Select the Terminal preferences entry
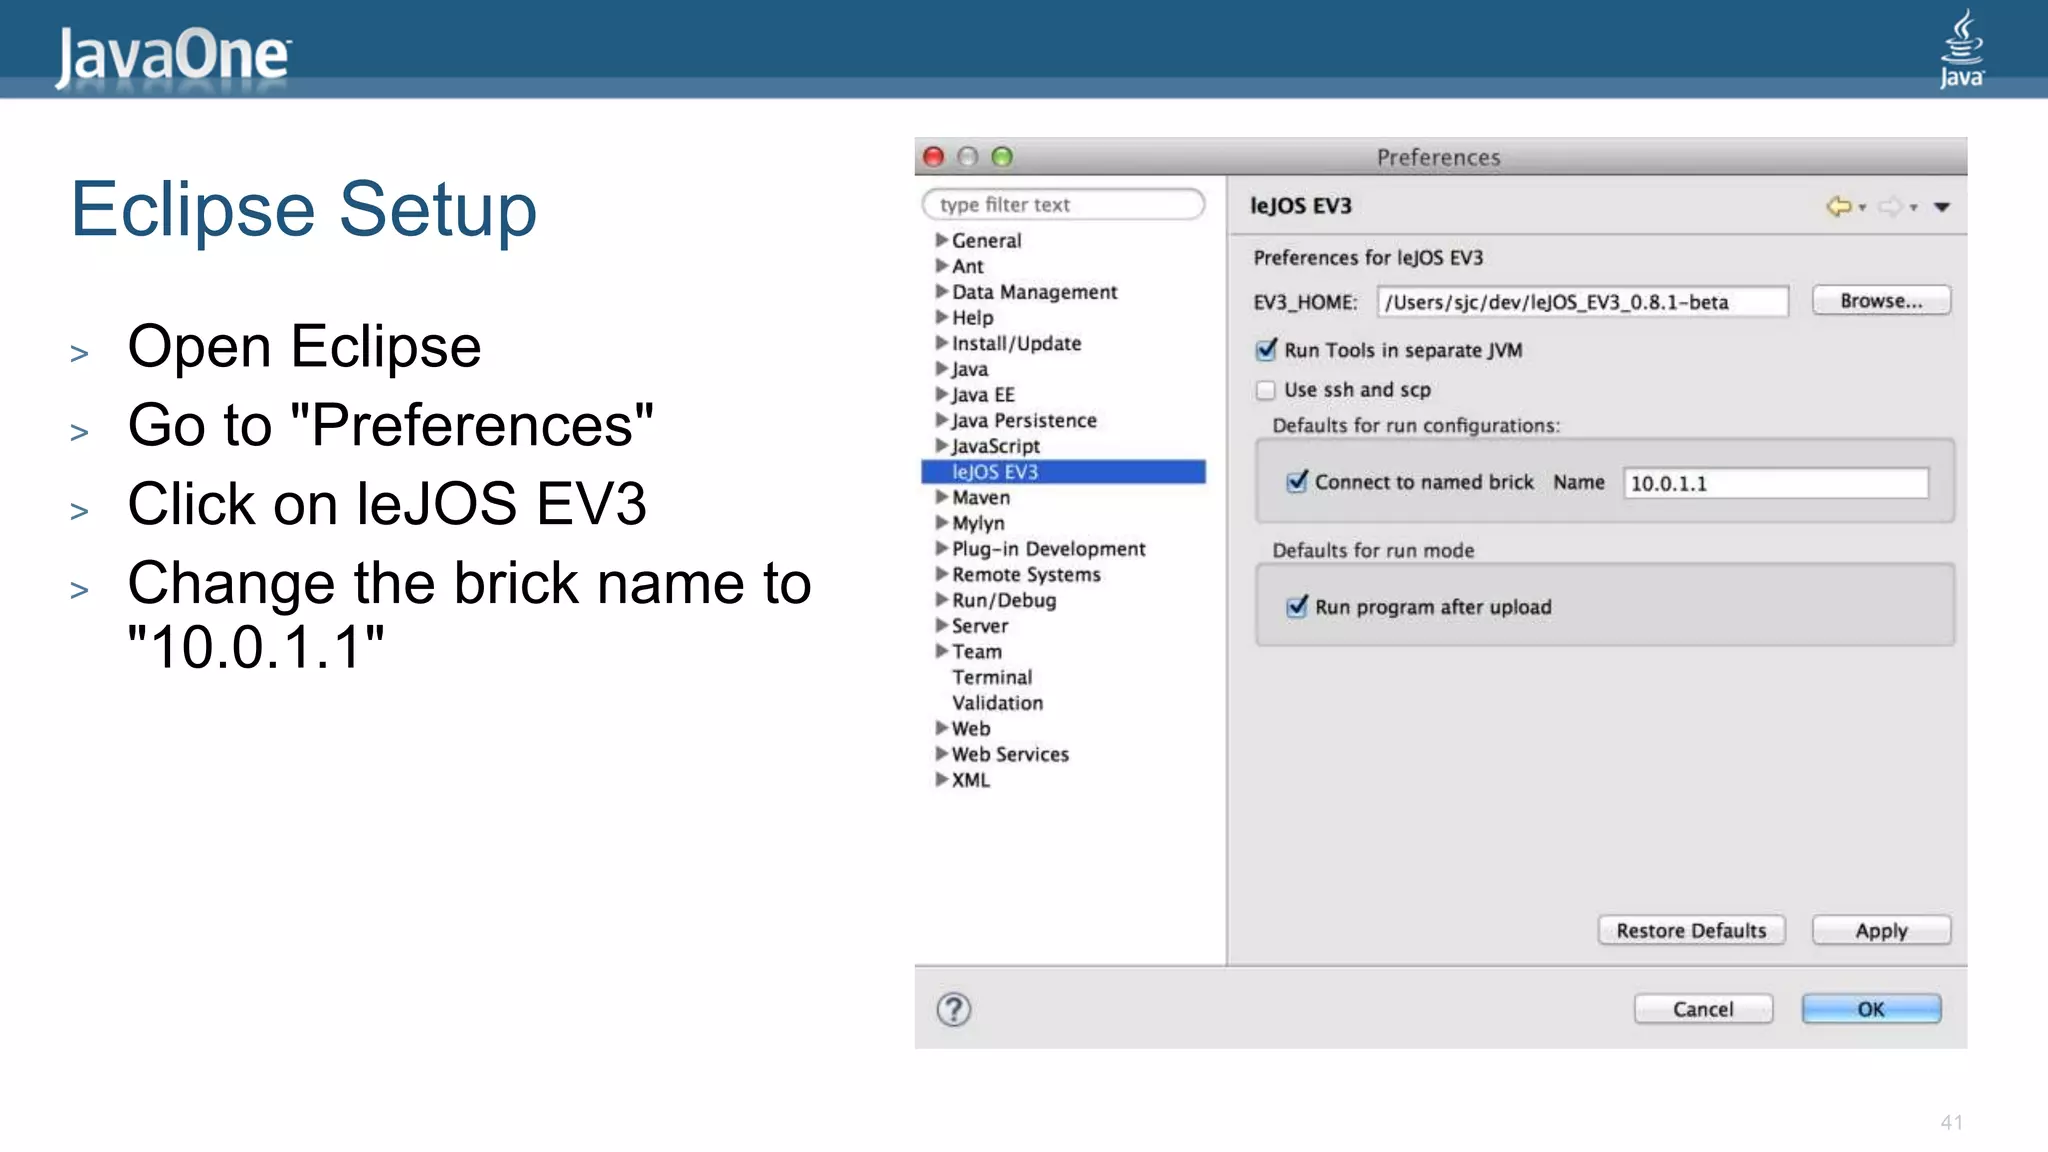The width and height of the screenshot is (2048, 1152). click(x=992, y=677)
